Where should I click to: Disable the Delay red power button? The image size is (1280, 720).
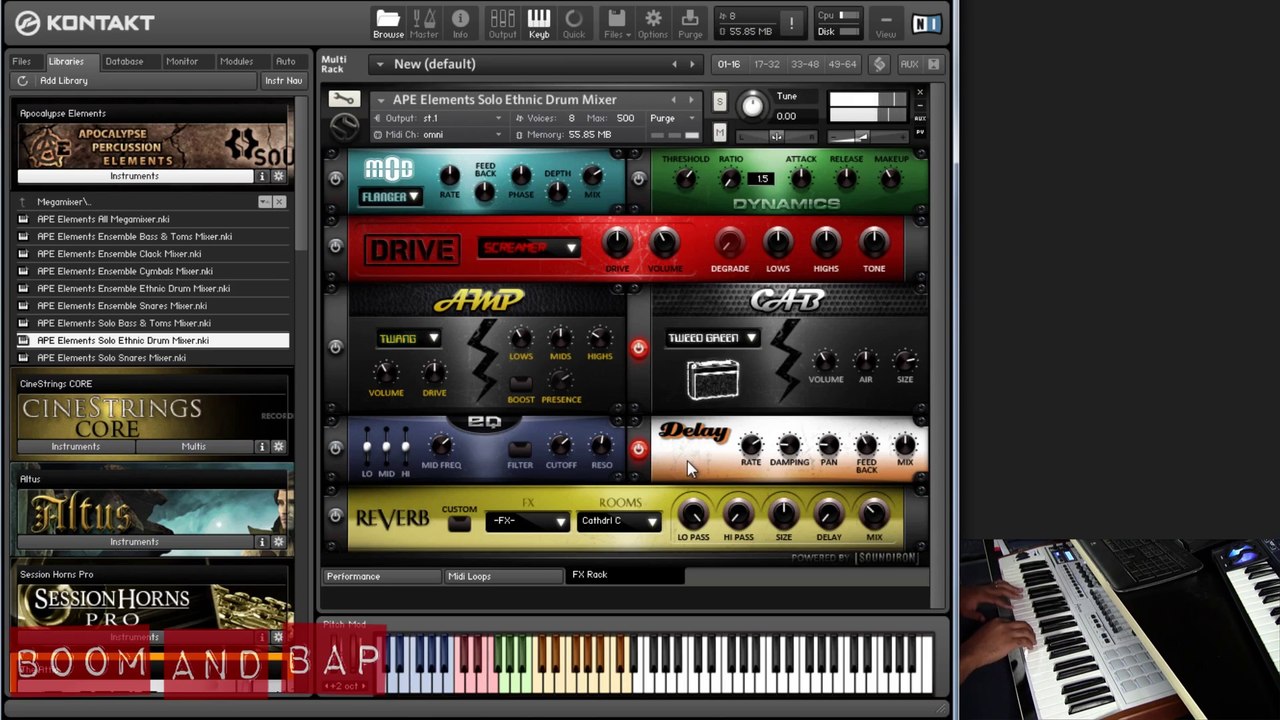click(638, 448)
